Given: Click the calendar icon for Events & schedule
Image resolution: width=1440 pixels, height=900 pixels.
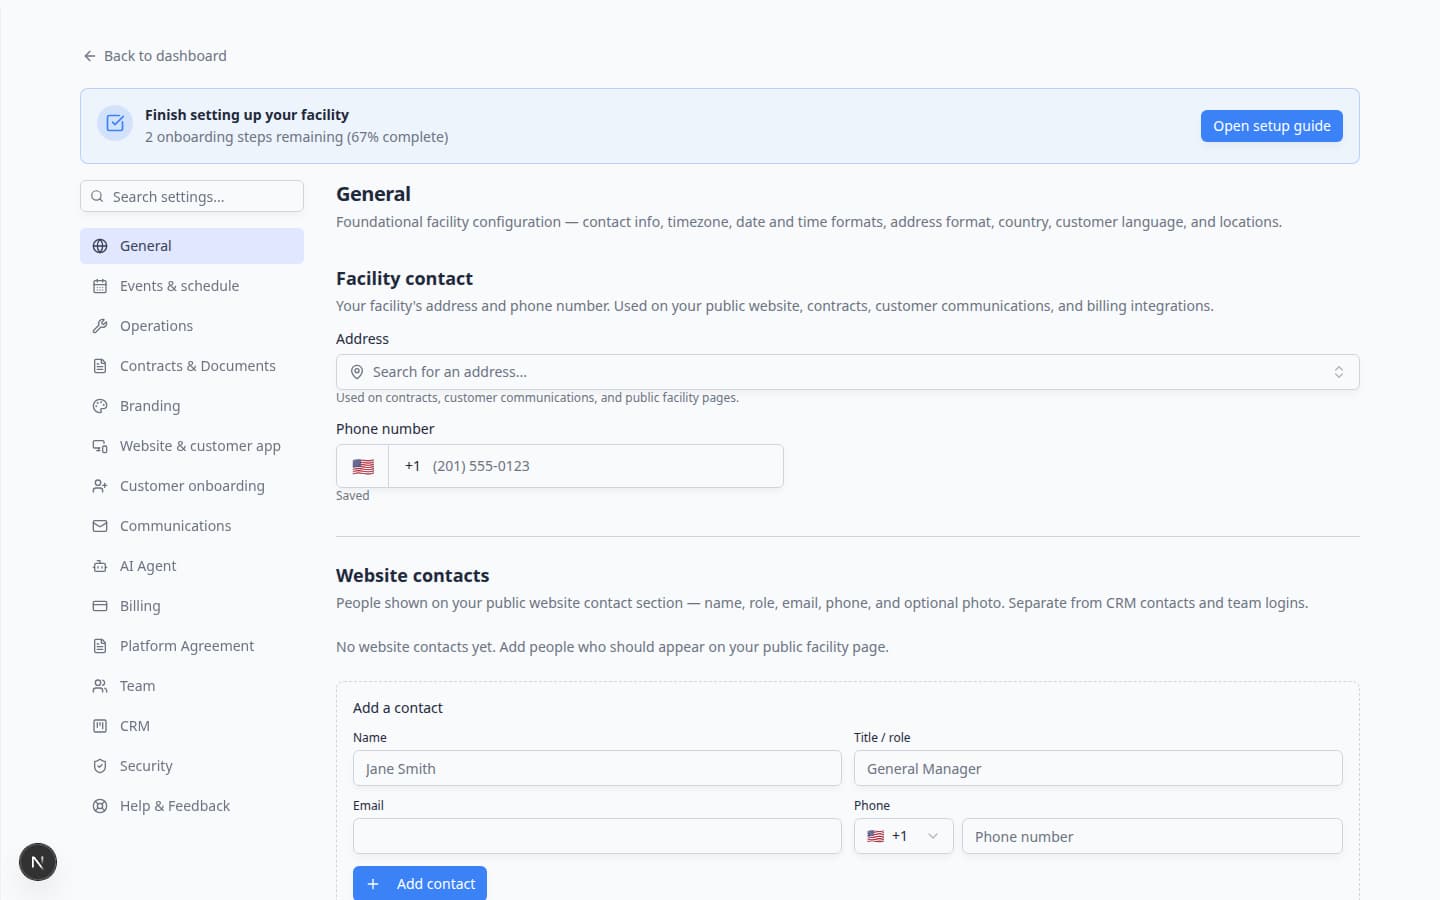Looking at the screenshot, I should (x=100, y=286).
